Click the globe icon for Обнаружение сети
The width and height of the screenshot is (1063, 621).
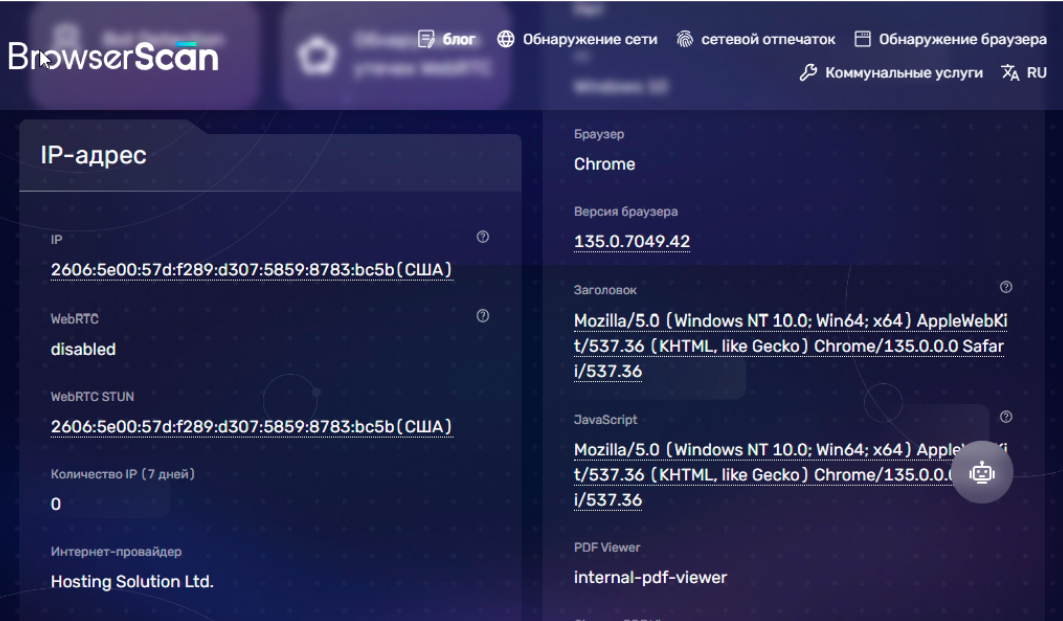506,39
